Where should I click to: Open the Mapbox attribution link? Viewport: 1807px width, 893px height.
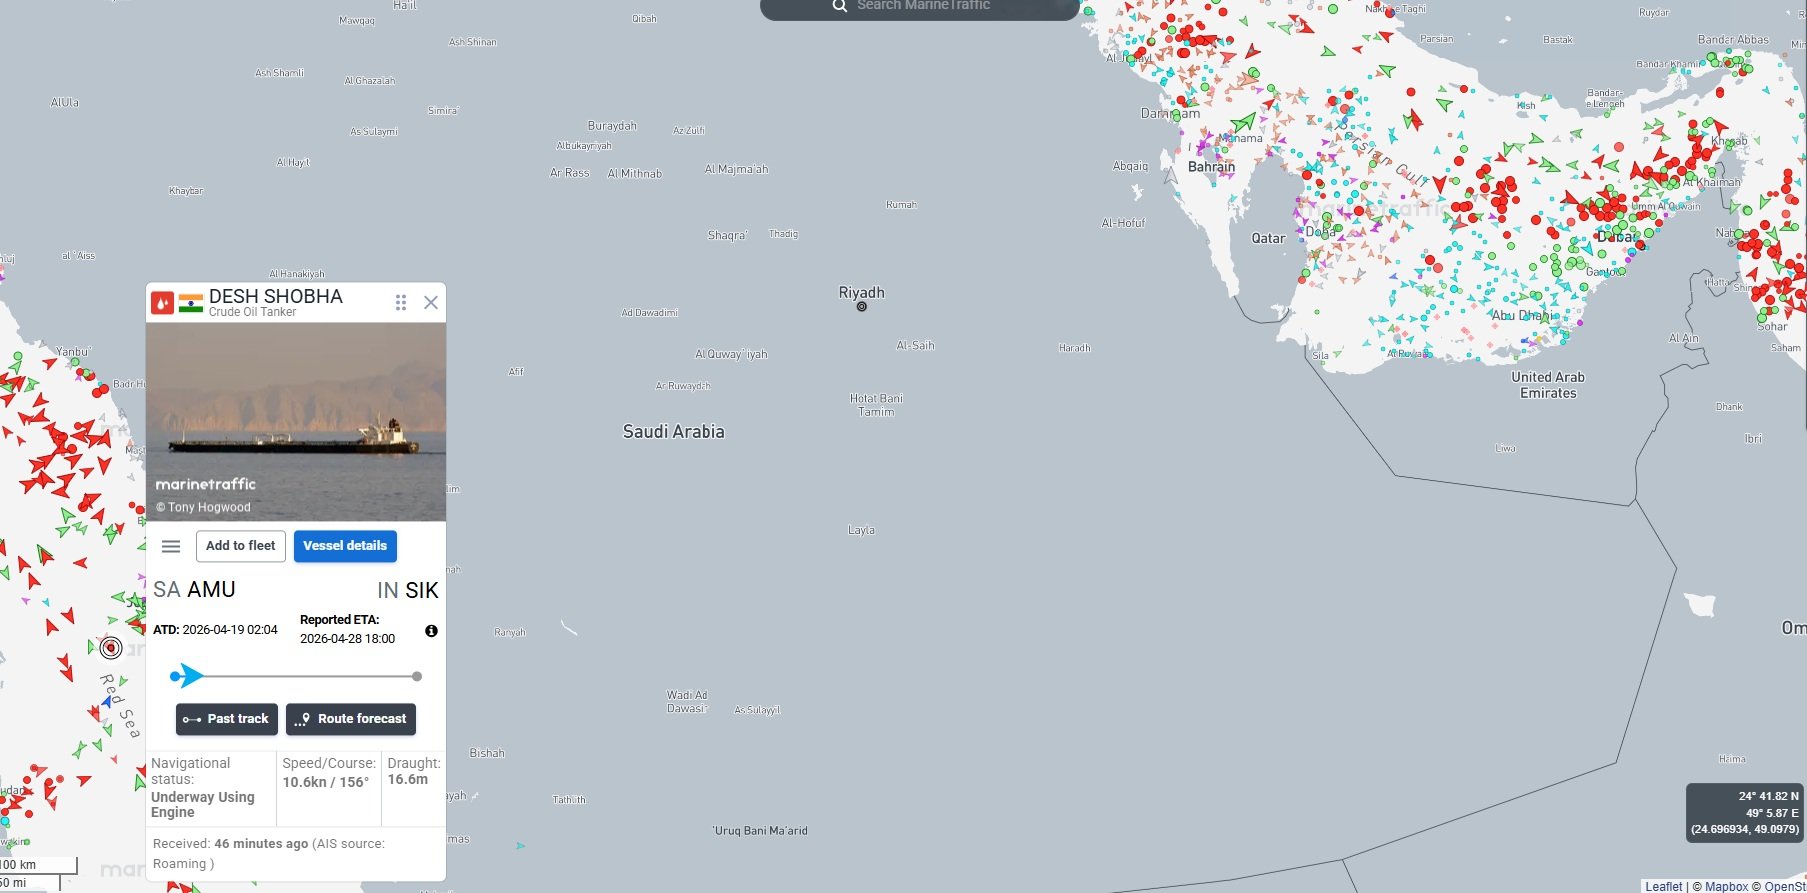[1727, 886]
